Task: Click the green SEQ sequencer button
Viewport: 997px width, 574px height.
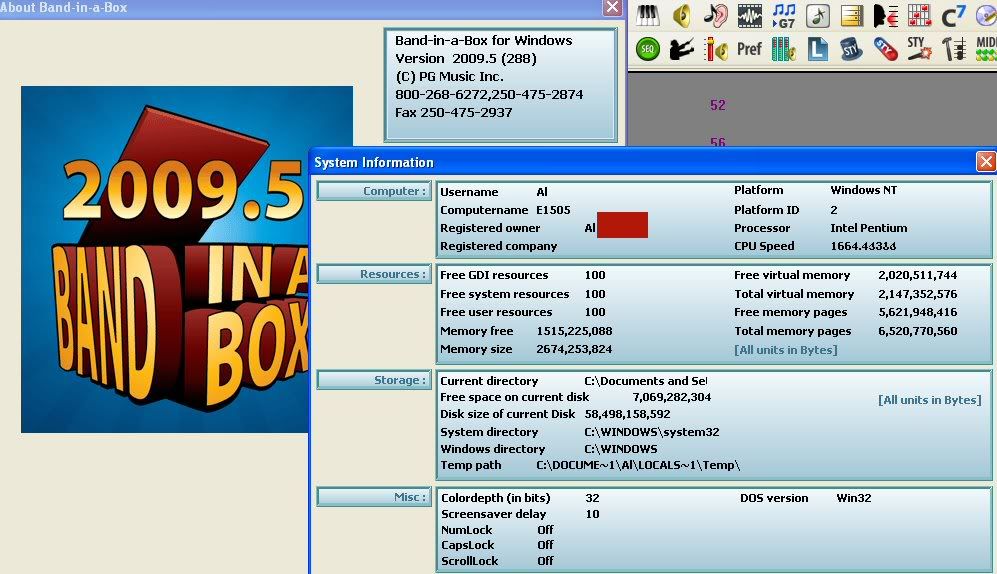Action: pyautogui.click(x=647, y=49)
